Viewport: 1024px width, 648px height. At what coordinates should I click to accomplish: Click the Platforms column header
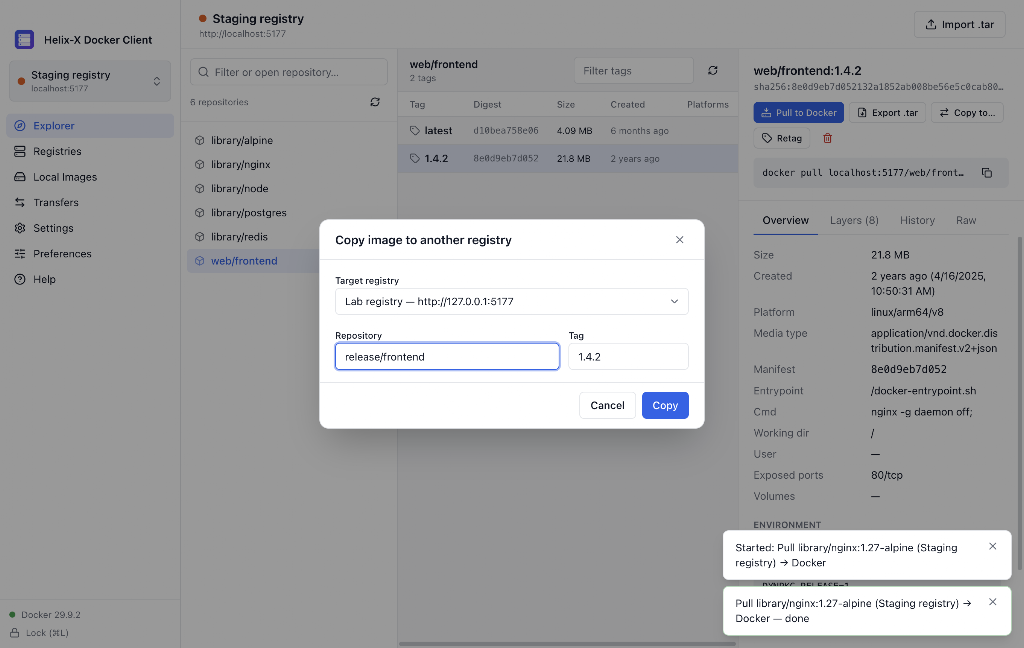tap(708, 105)
